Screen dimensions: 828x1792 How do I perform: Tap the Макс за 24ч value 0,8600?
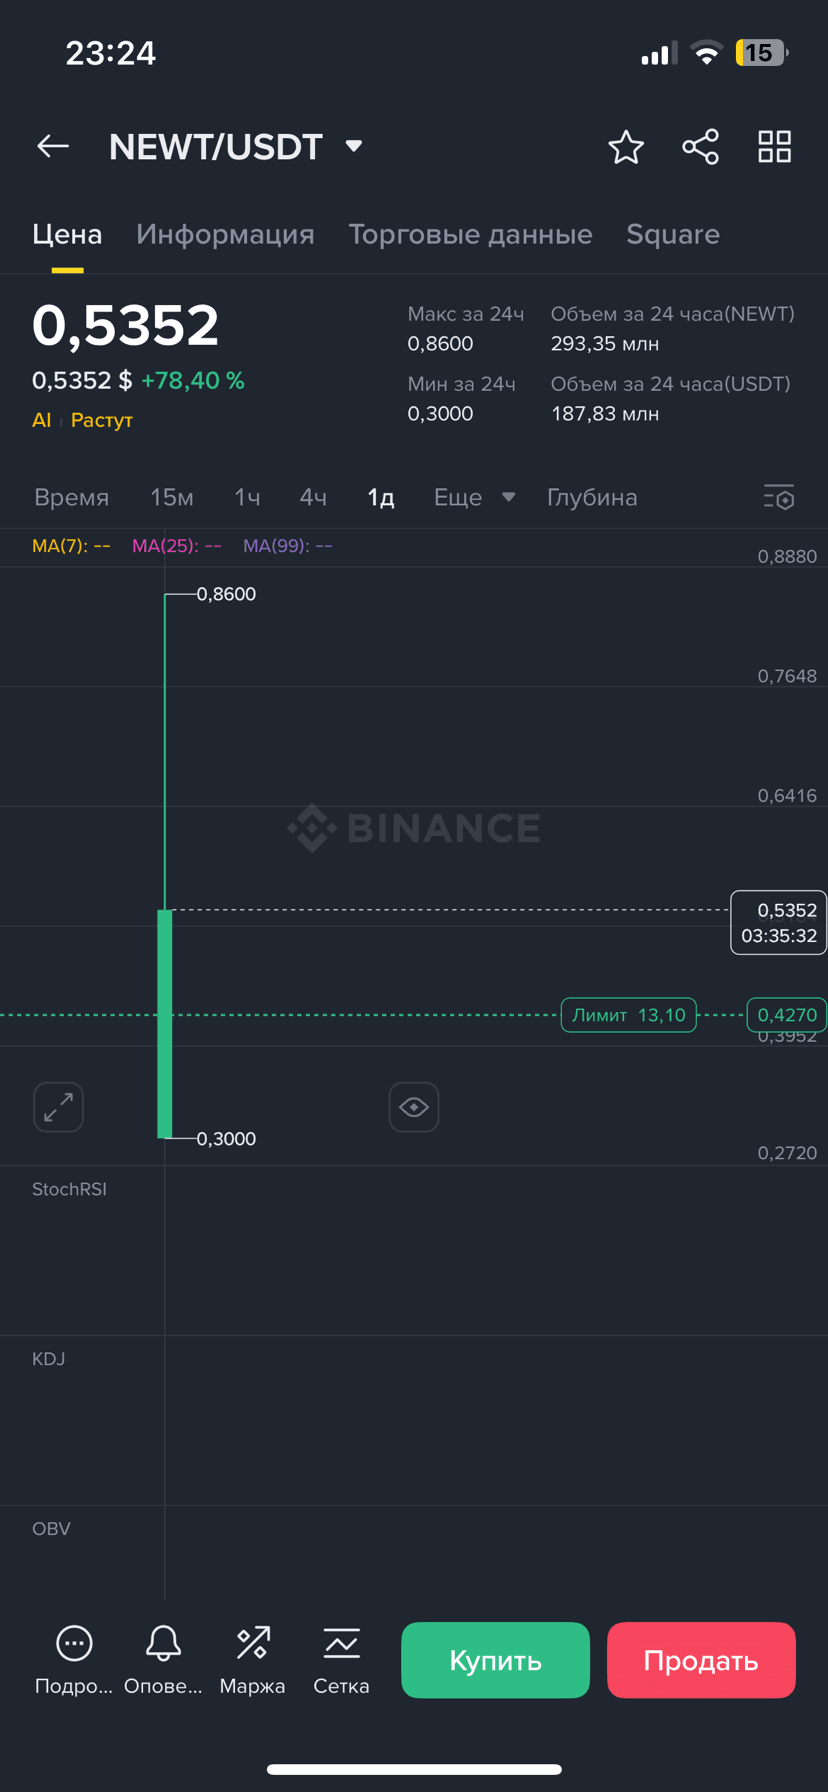pos(440,344)
